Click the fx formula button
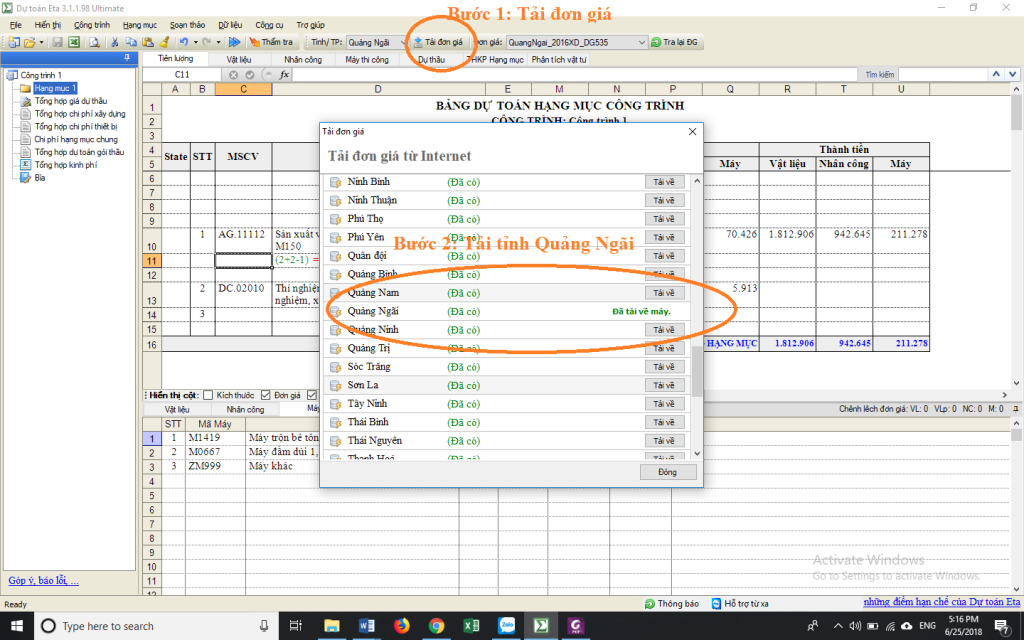Screen dimensions: 1024x640 click(x=284, y=75)
